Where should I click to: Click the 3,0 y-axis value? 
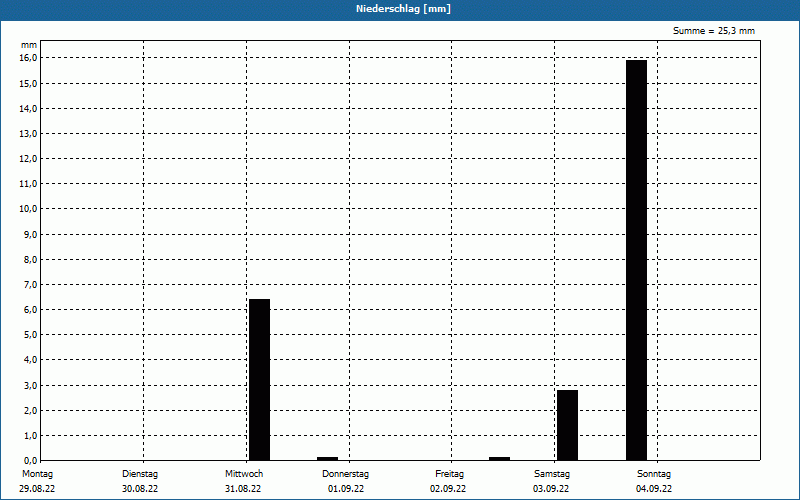[x=30, y=385]
